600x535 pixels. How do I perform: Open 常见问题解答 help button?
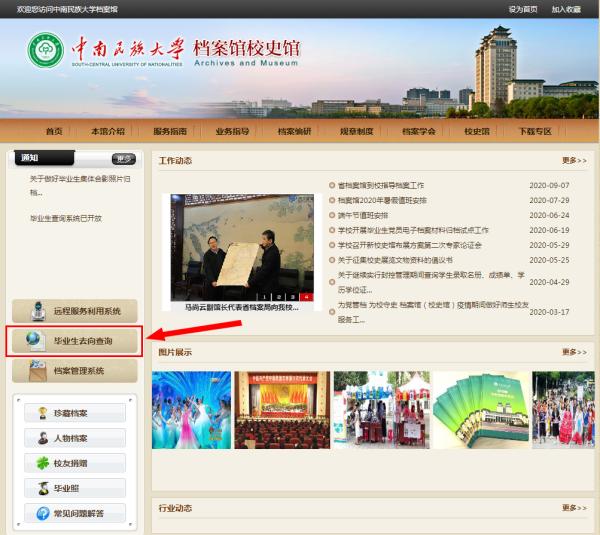pyautogui.click(x=74, y=513)
